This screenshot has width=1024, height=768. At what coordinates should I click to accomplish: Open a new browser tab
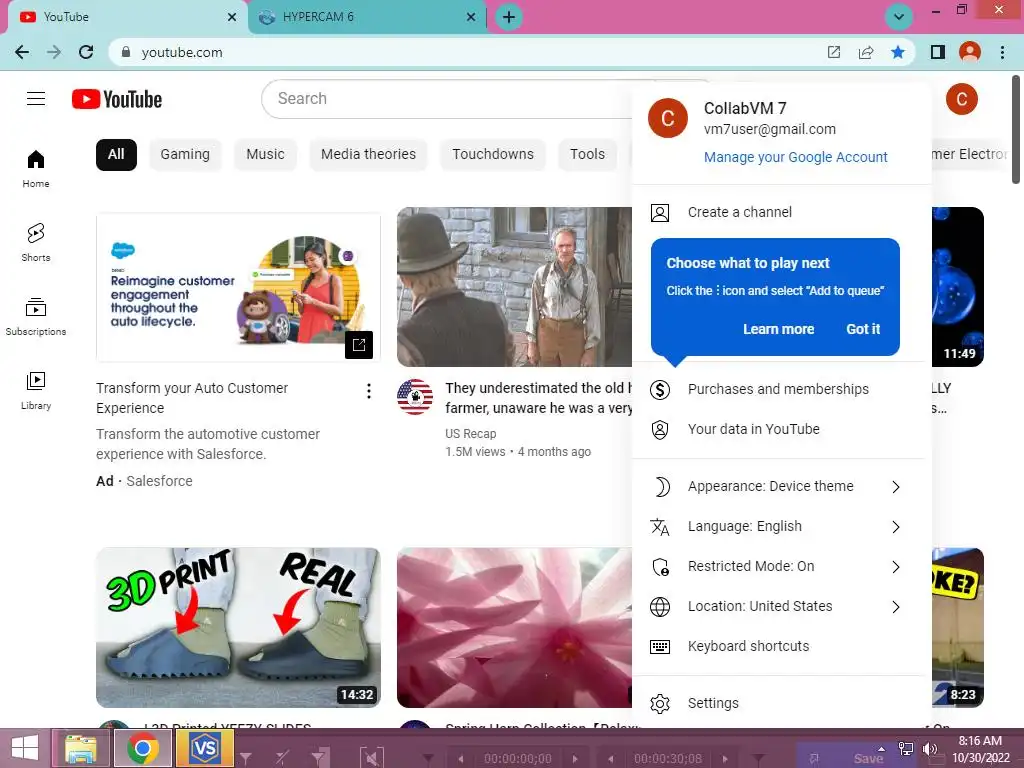[x=509, y=17]
